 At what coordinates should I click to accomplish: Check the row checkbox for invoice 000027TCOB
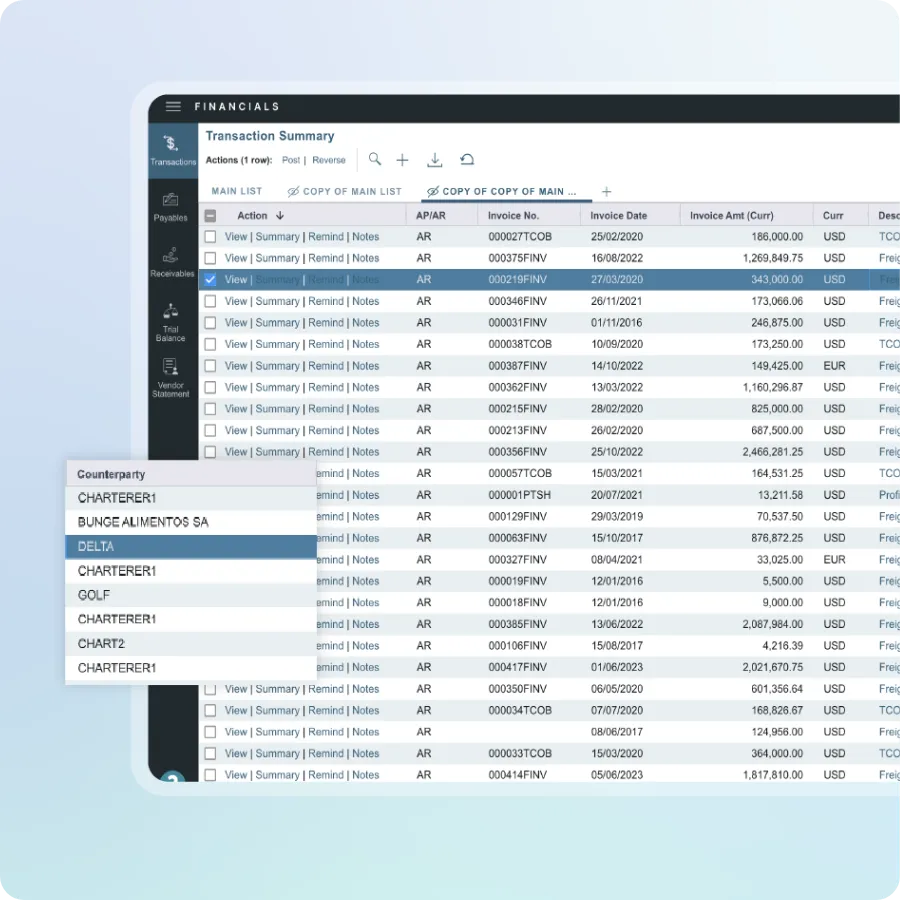(210, 237)
